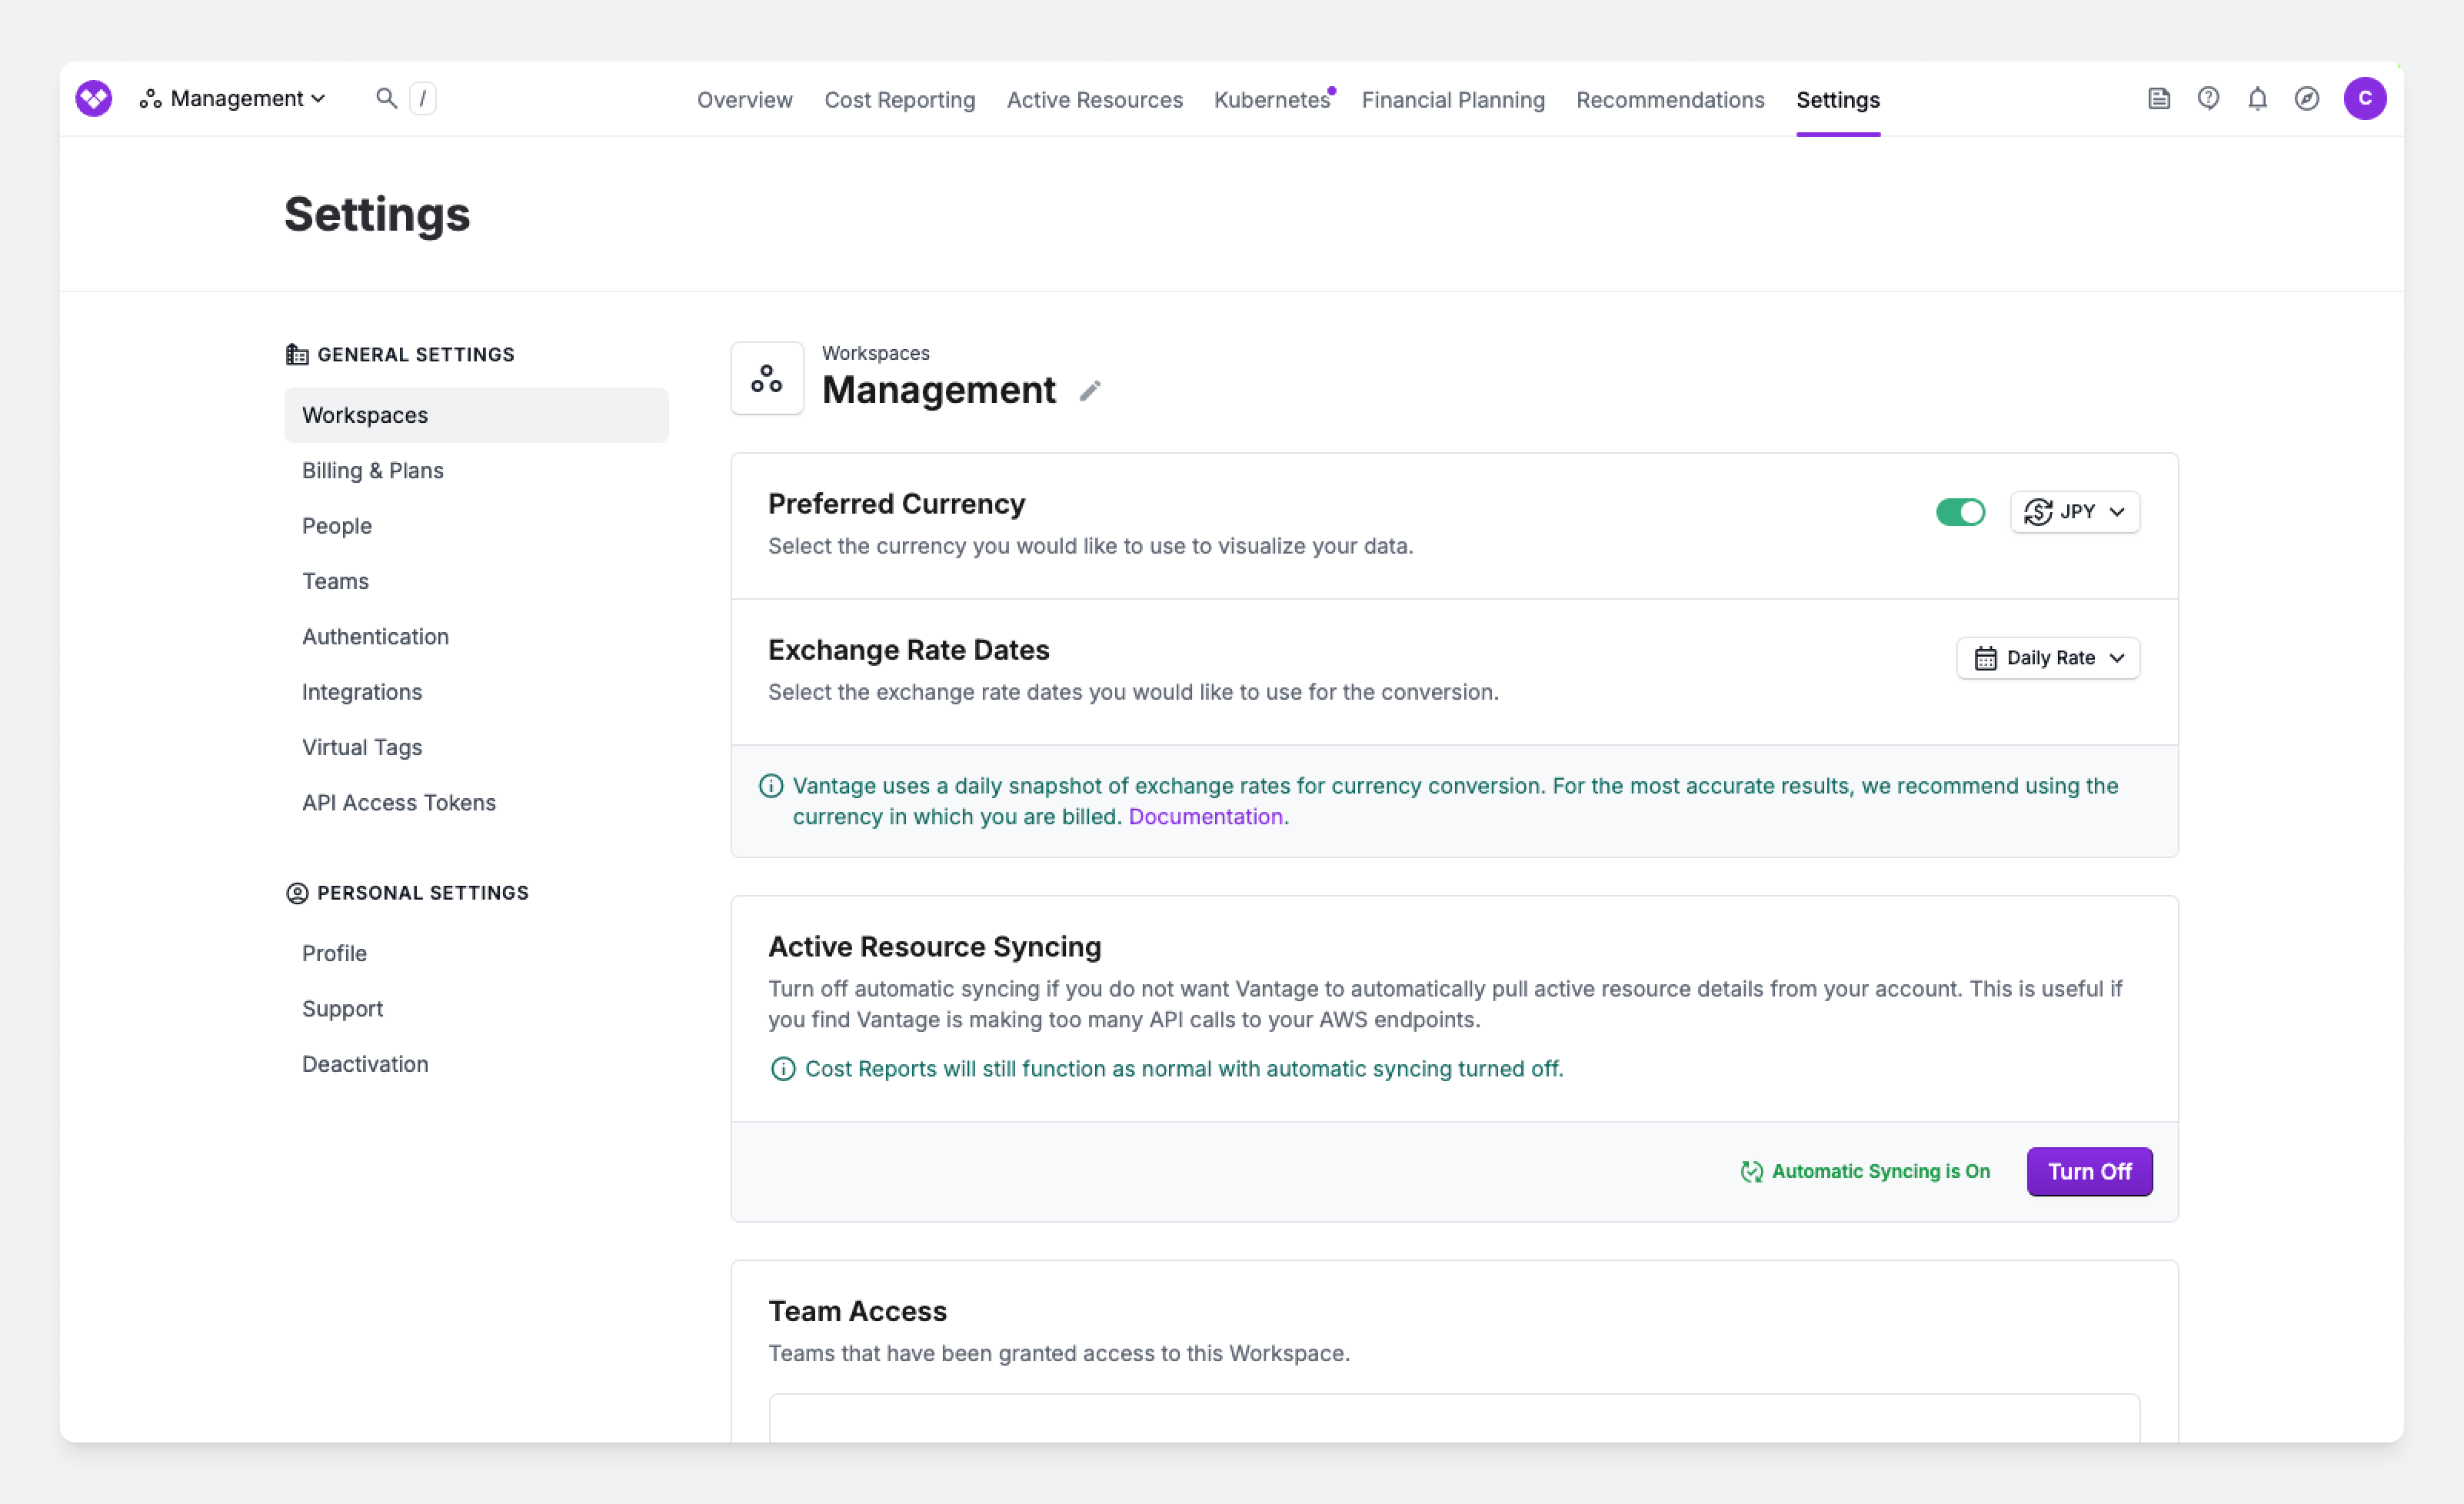Expand the Daily Rate dropdown

click(x=2048, y=658)
